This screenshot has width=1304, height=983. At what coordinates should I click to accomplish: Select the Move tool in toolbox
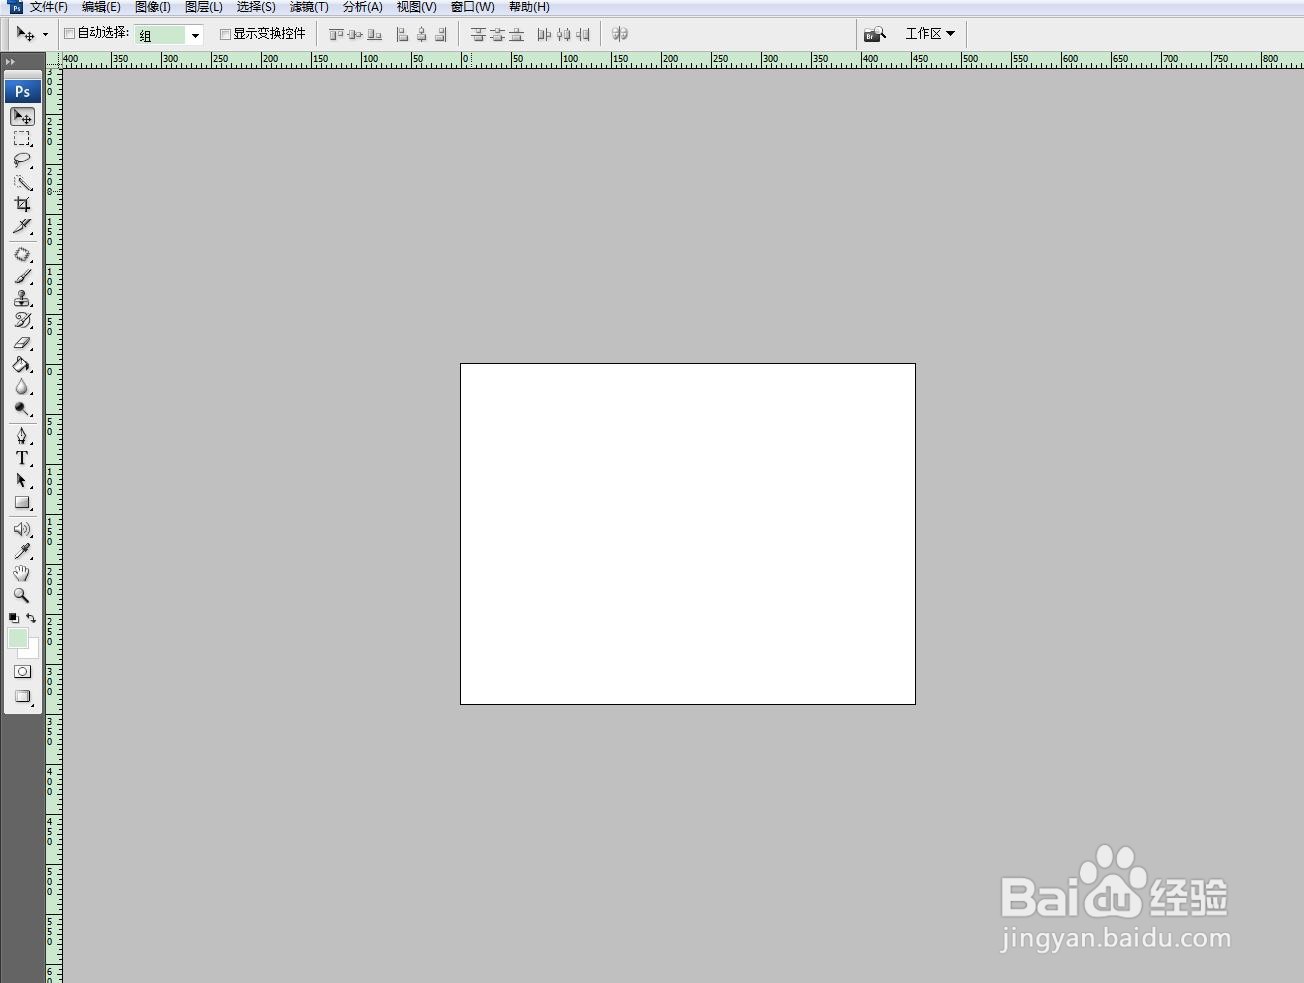(x=22, y=117)
